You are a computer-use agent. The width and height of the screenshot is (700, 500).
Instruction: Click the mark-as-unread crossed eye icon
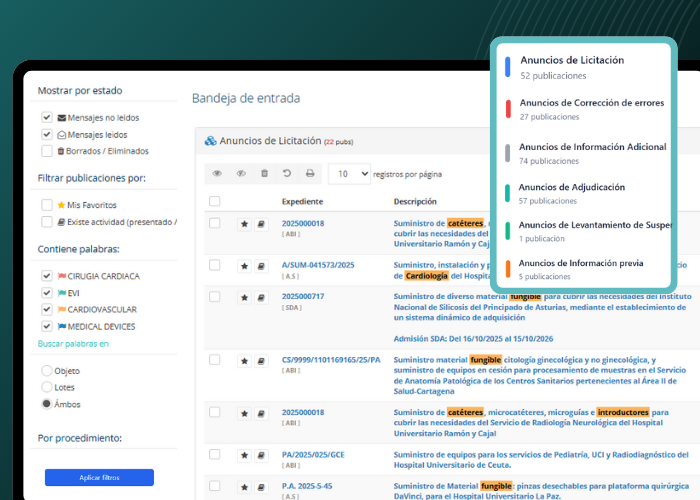click(241, 173)
